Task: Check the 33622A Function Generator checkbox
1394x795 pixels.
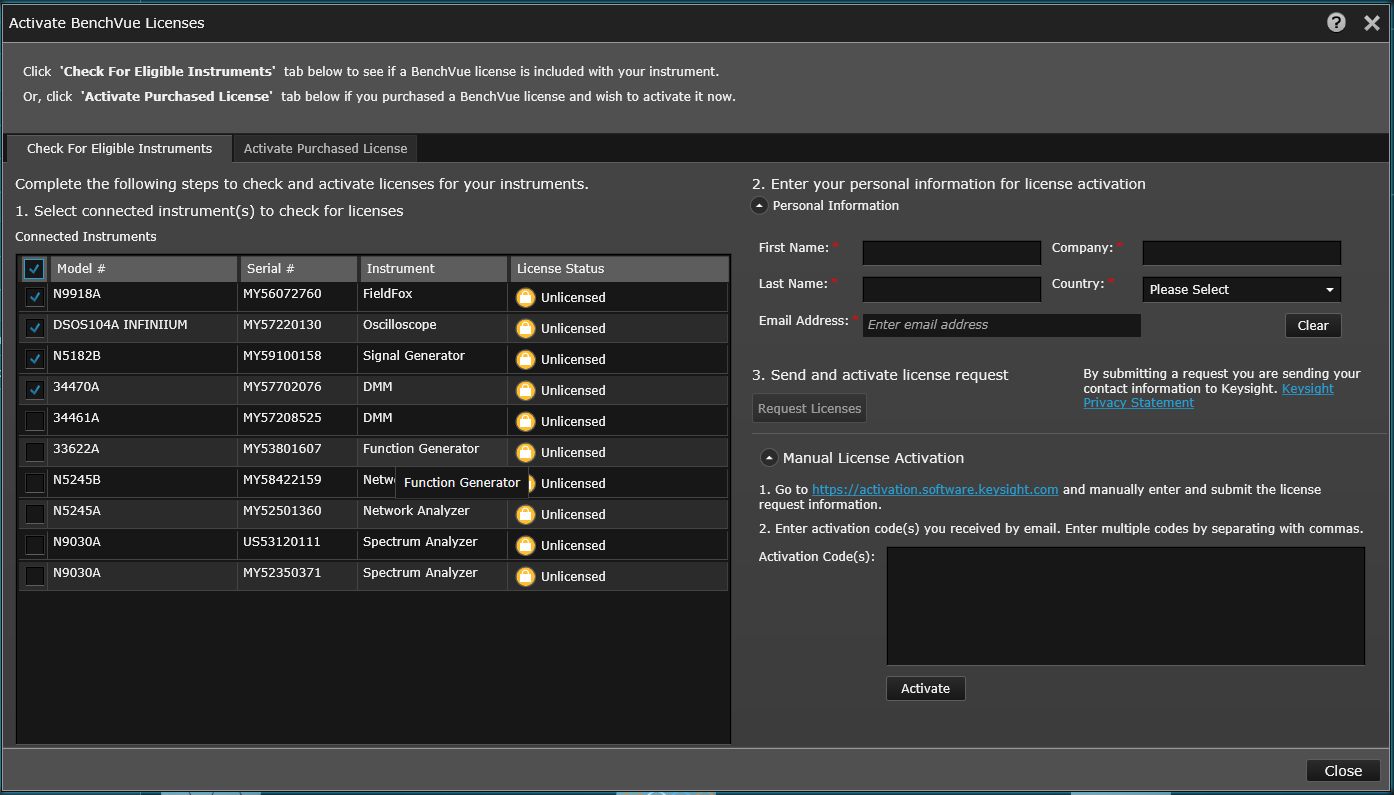Action: point(34,452)
